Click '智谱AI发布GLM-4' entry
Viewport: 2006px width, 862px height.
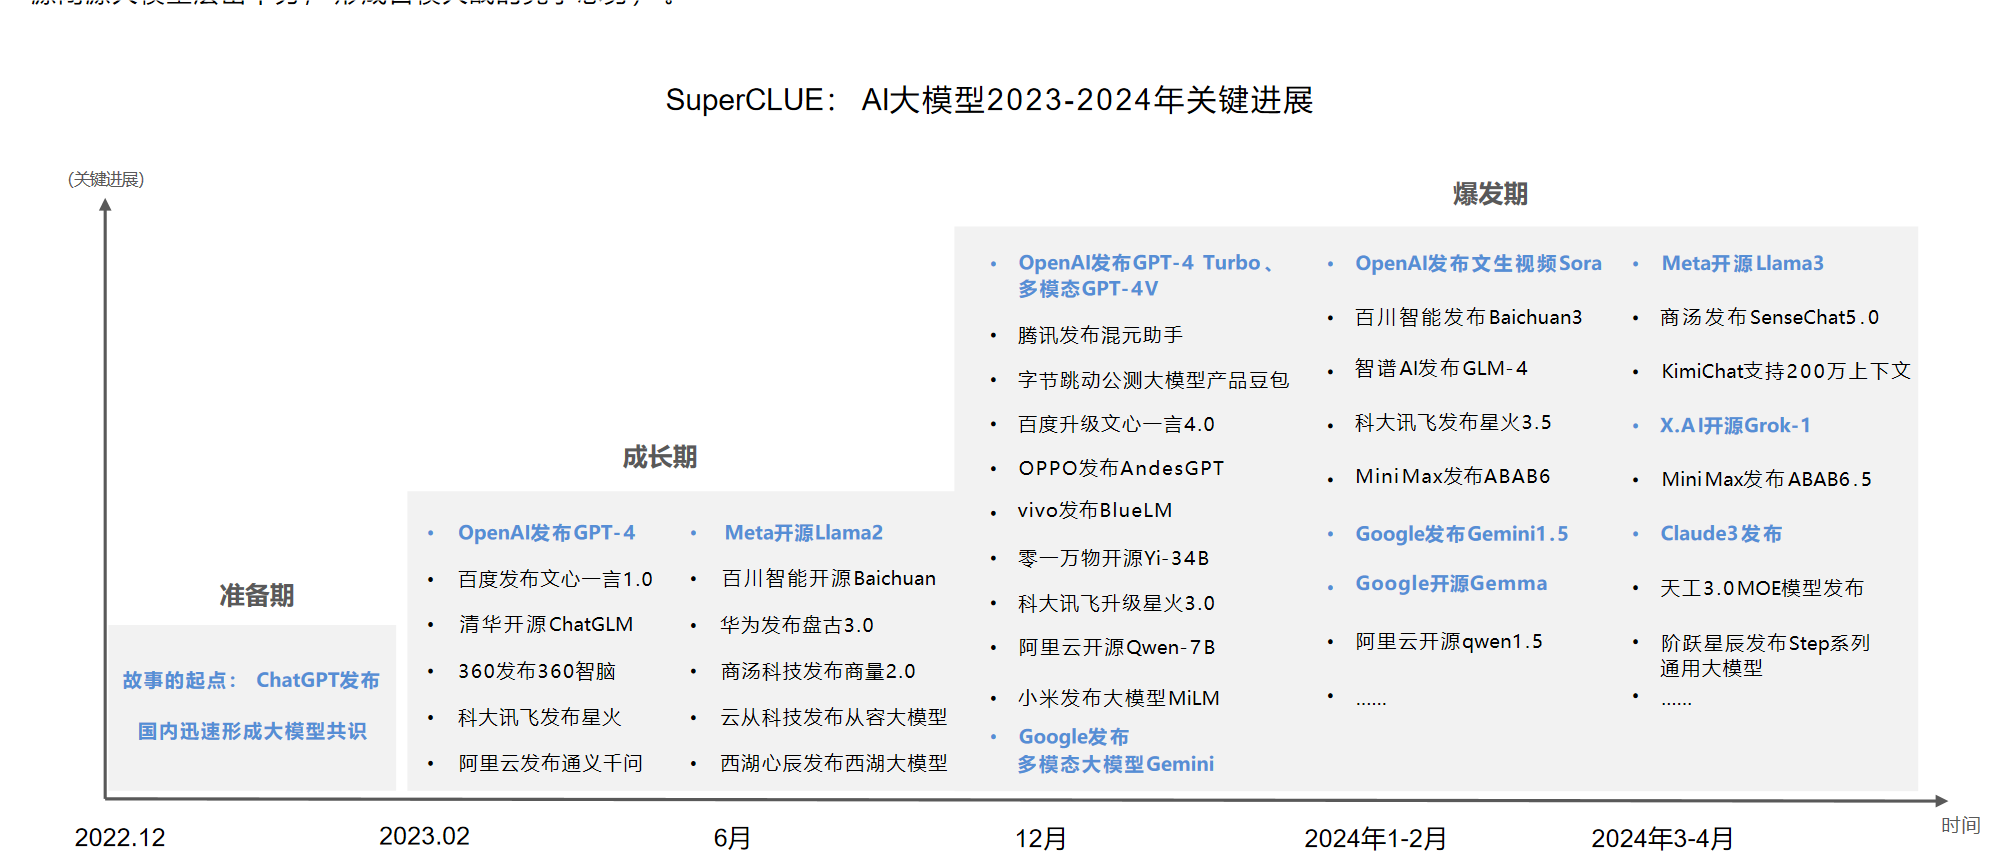point(1441,368)
